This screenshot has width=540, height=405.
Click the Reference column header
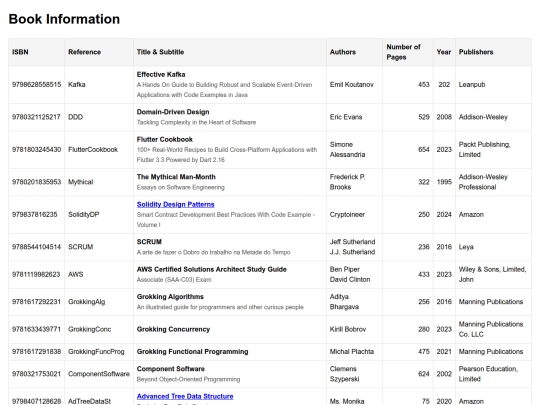pyautogui.click(x=99, y=52)
